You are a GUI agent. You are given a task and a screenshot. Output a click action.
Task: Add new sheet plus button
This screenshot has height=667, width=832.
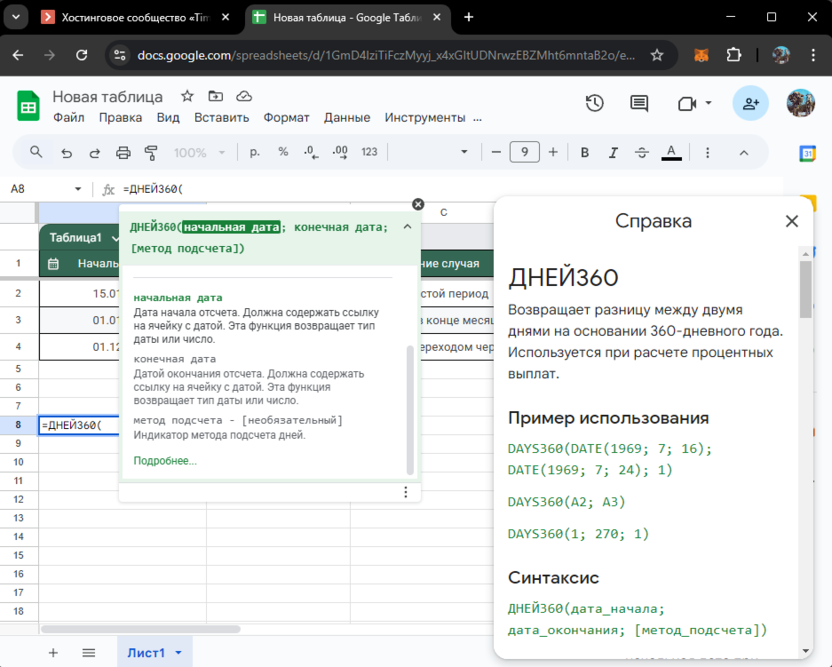pyautogui.click(x=53, y=653)
